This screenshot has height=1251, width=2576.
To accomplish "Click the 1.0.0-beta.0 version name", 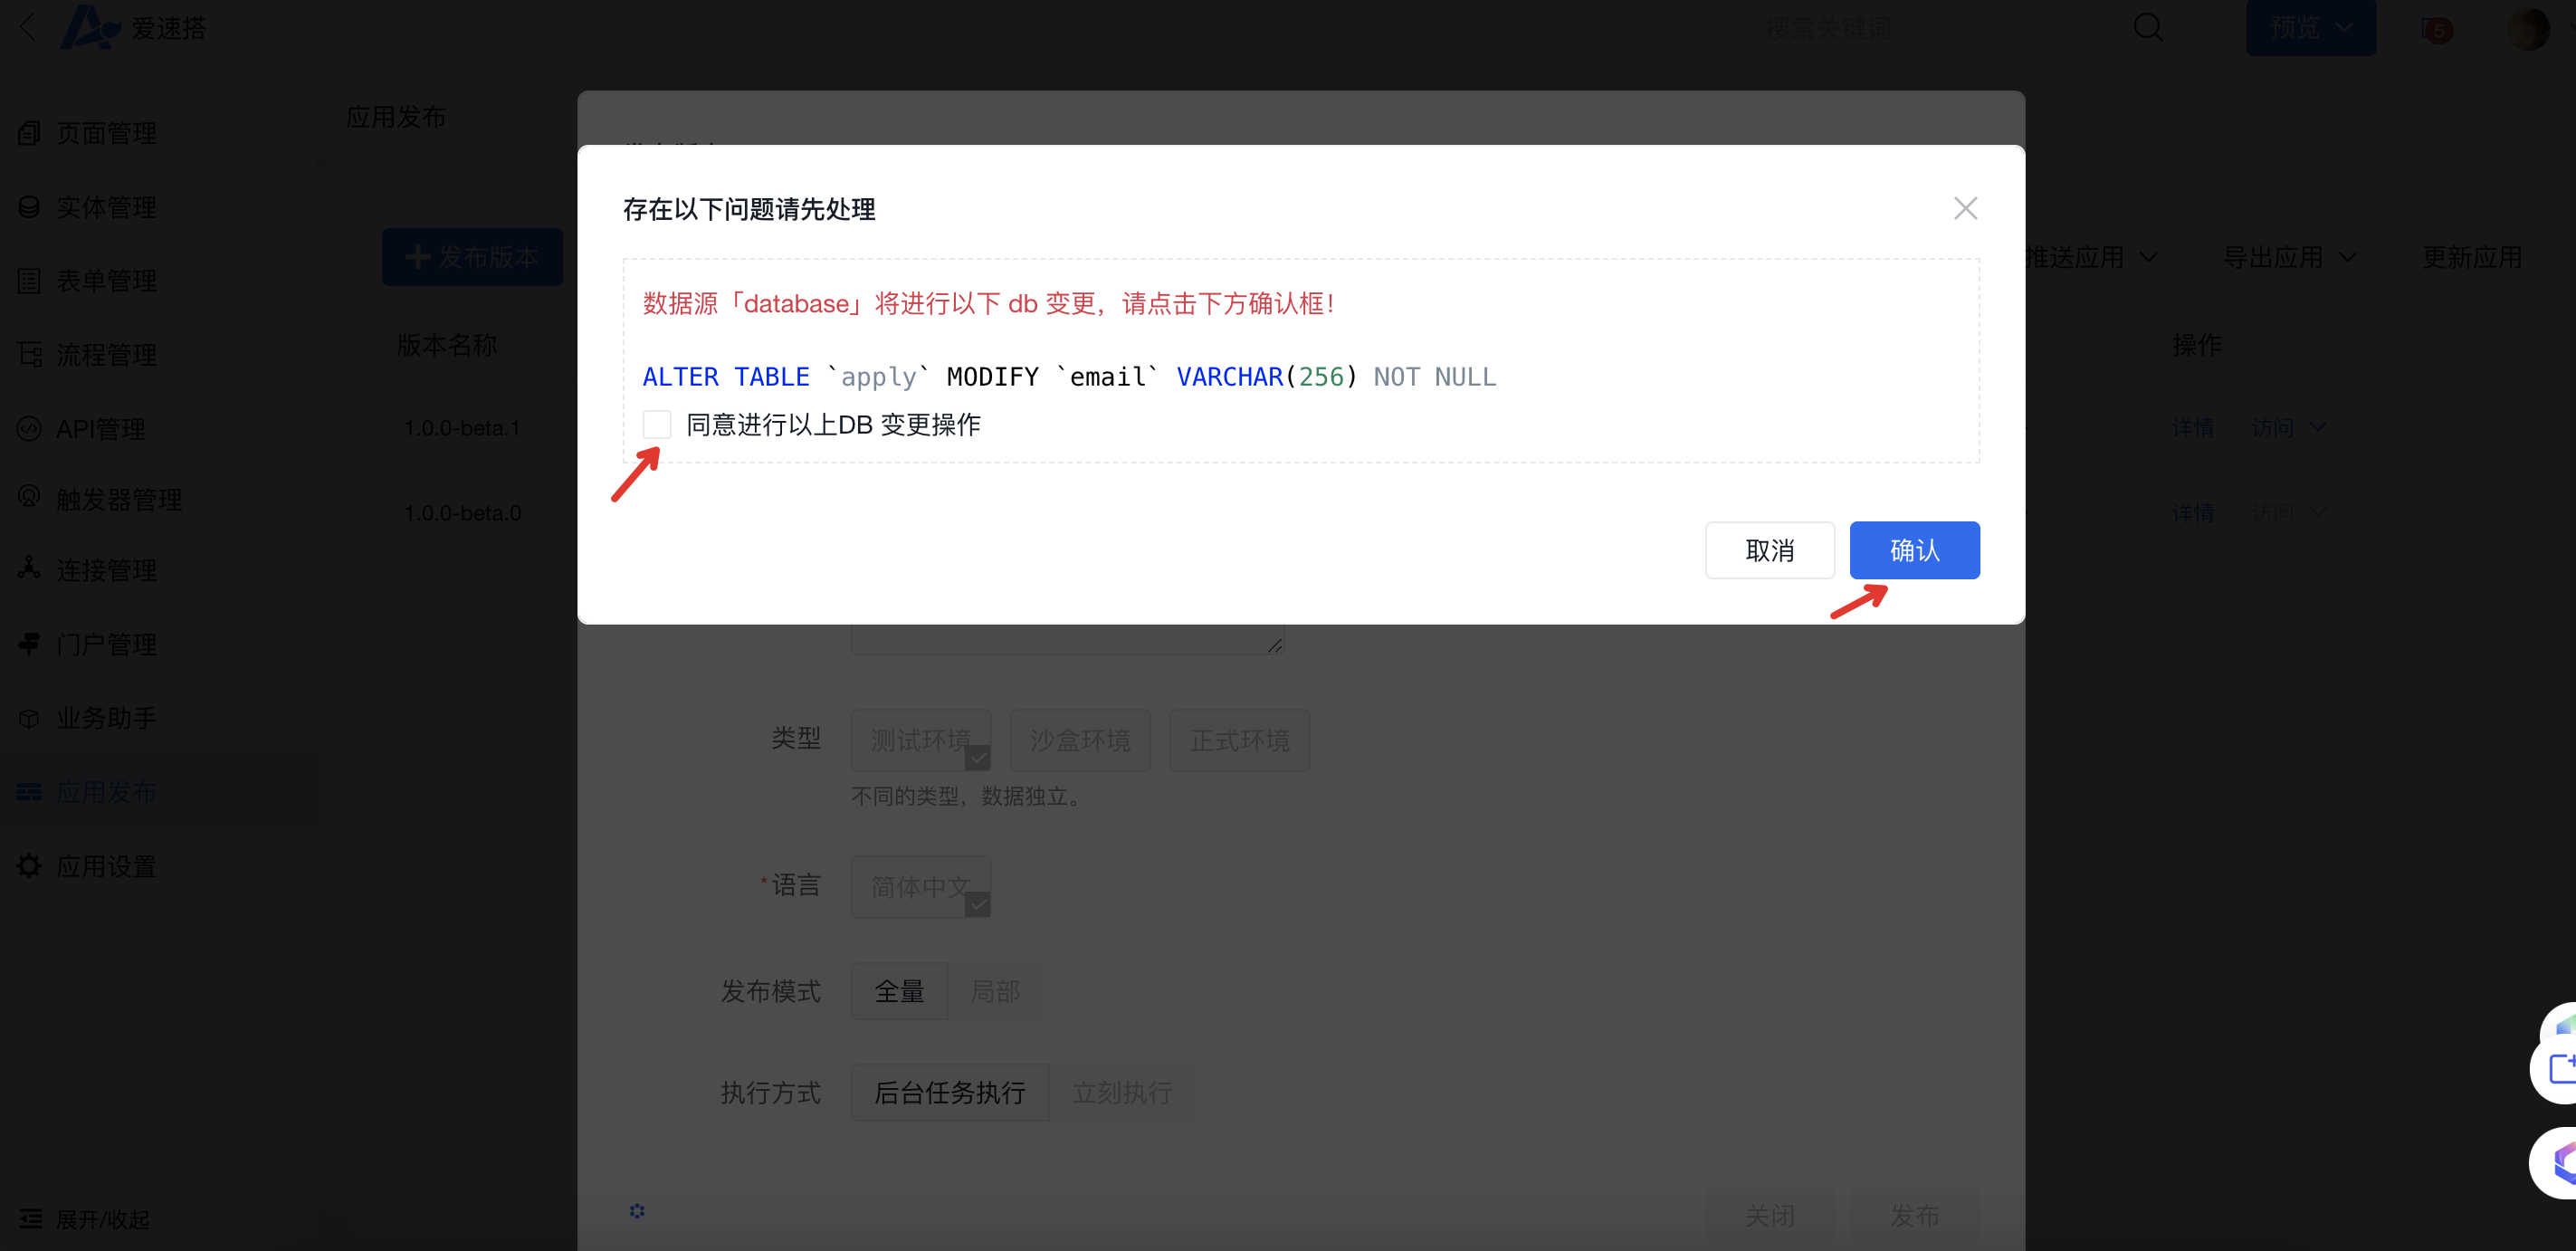I will pyautogui.click(x=462, y=513).
